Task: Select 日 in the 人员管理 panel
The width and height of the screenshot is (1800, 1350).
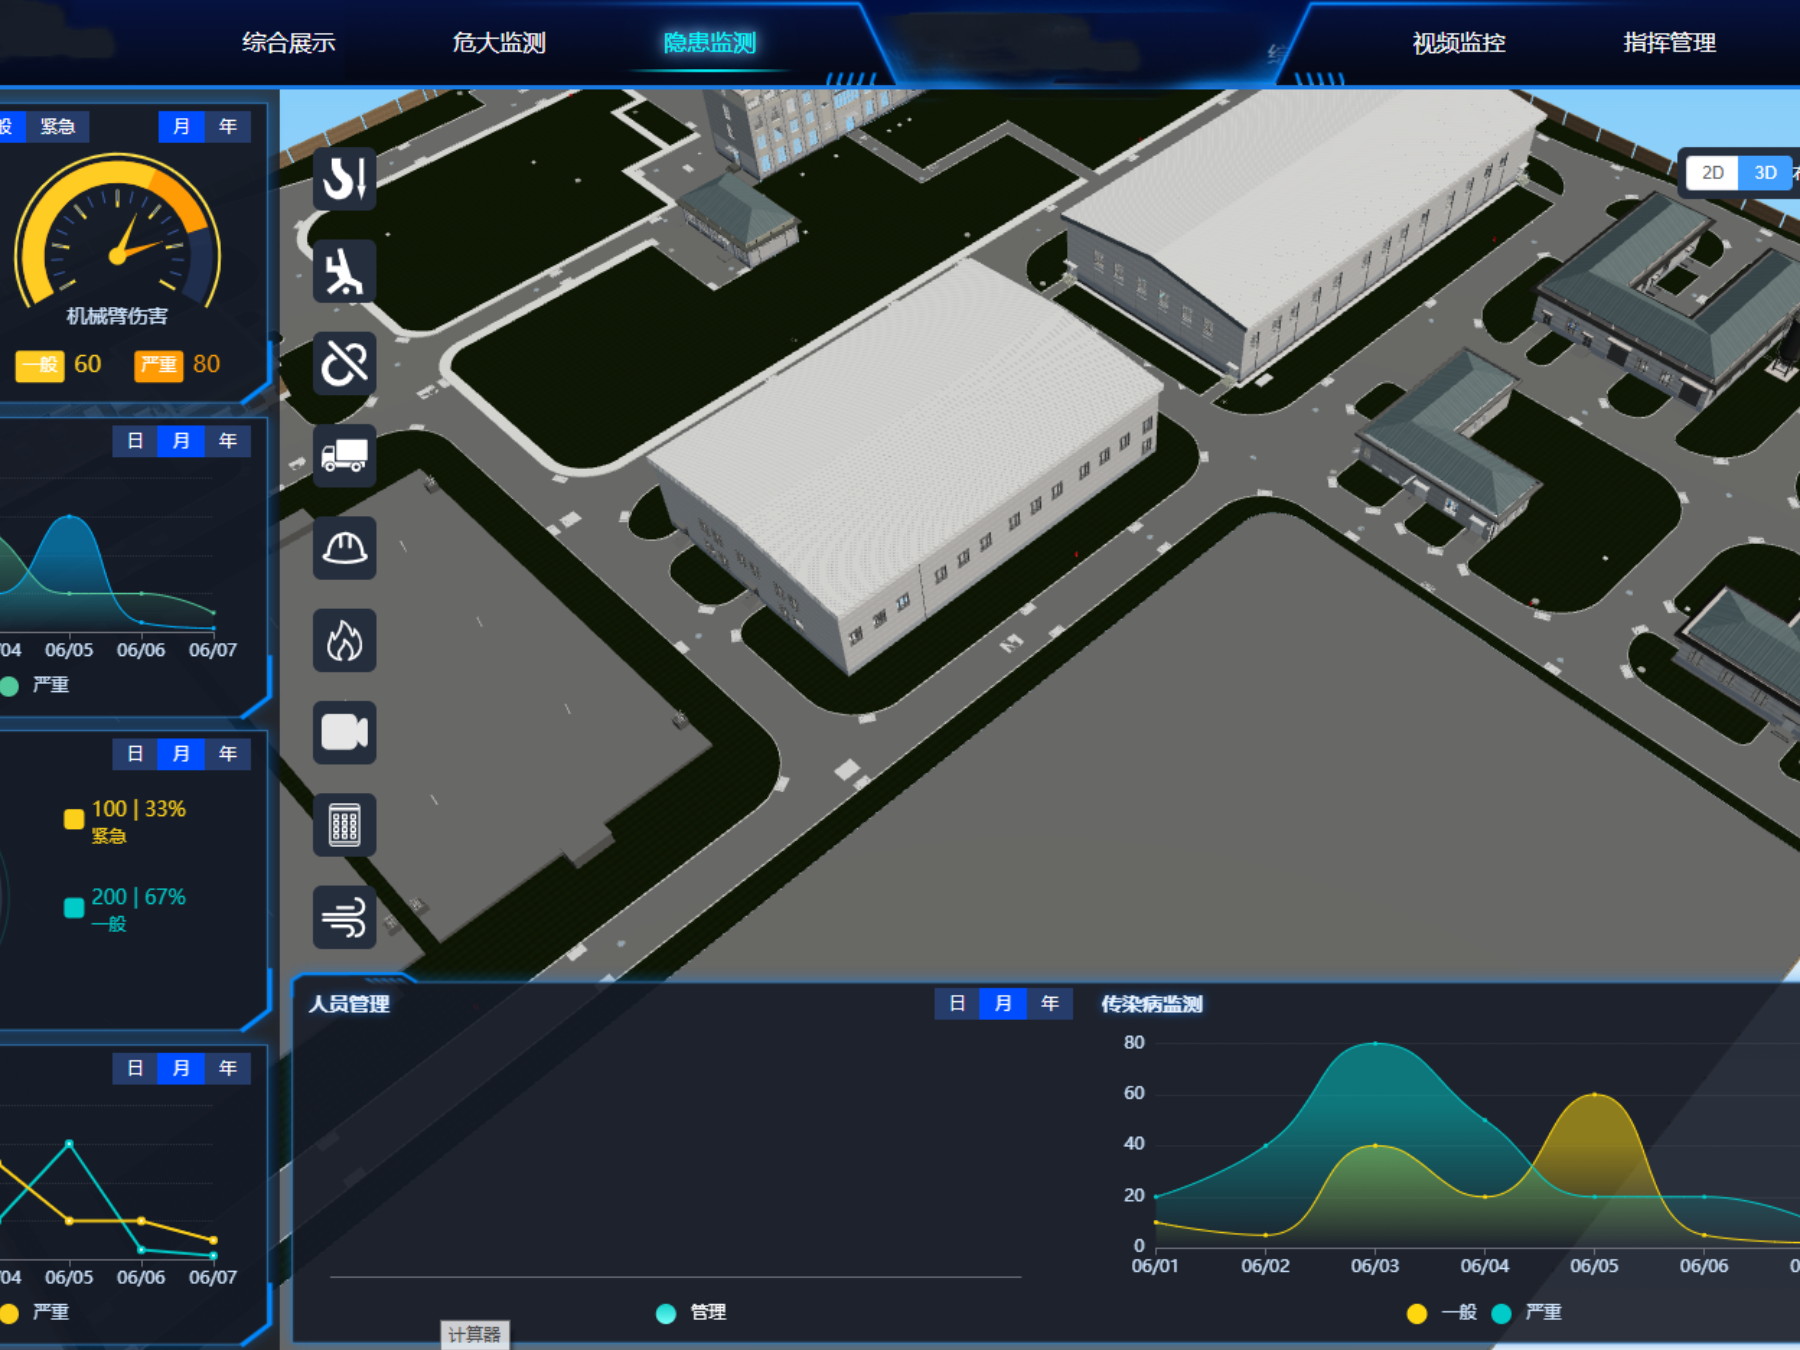Action: 957,1004
